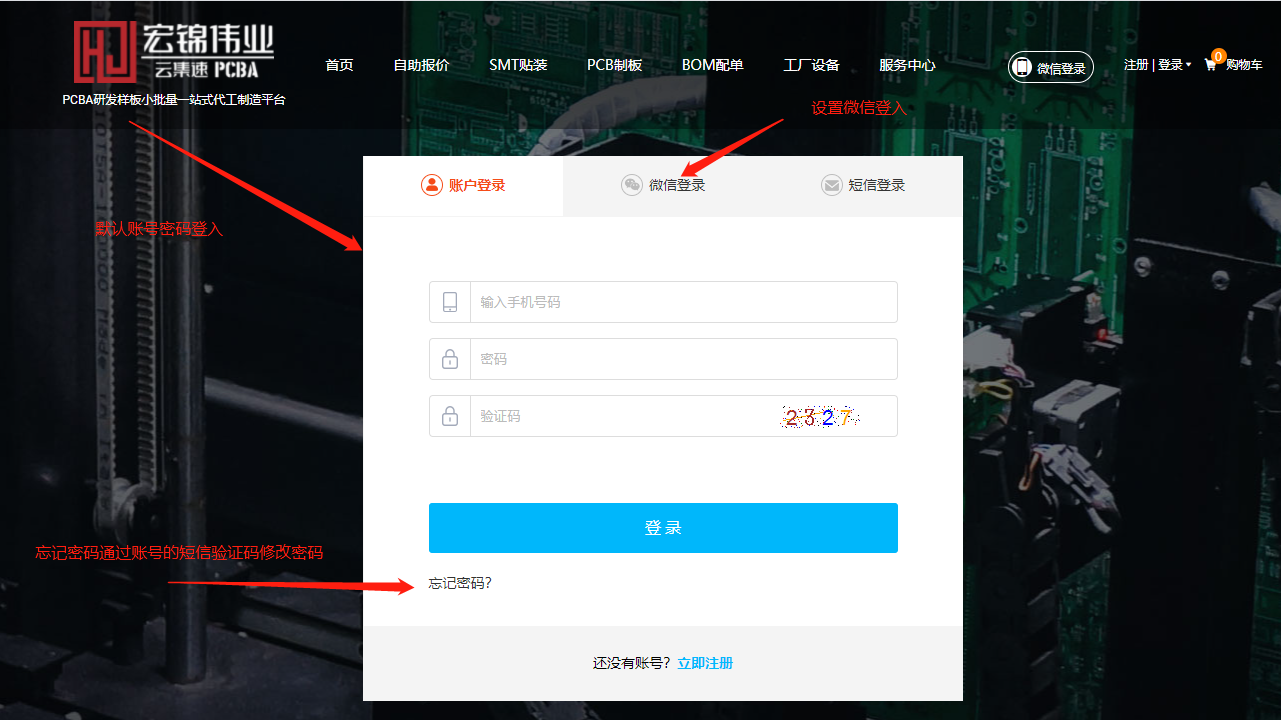1281x720 pixels.
Task: Open the shopping cart via the cart icon
Action: 1209,64
